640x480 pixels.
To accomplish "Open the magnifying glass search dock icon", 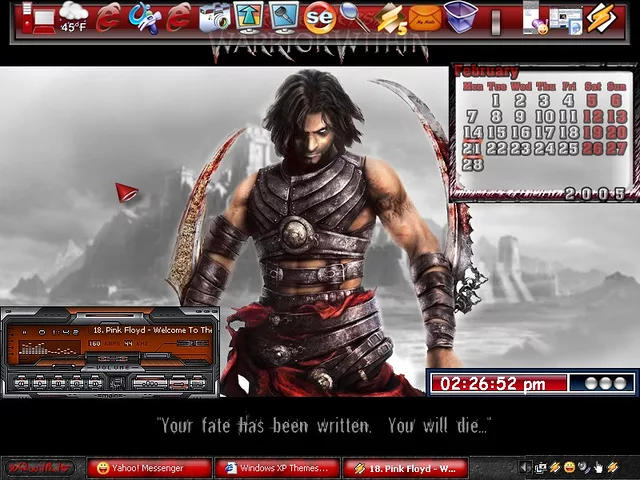I will (354, 17).
